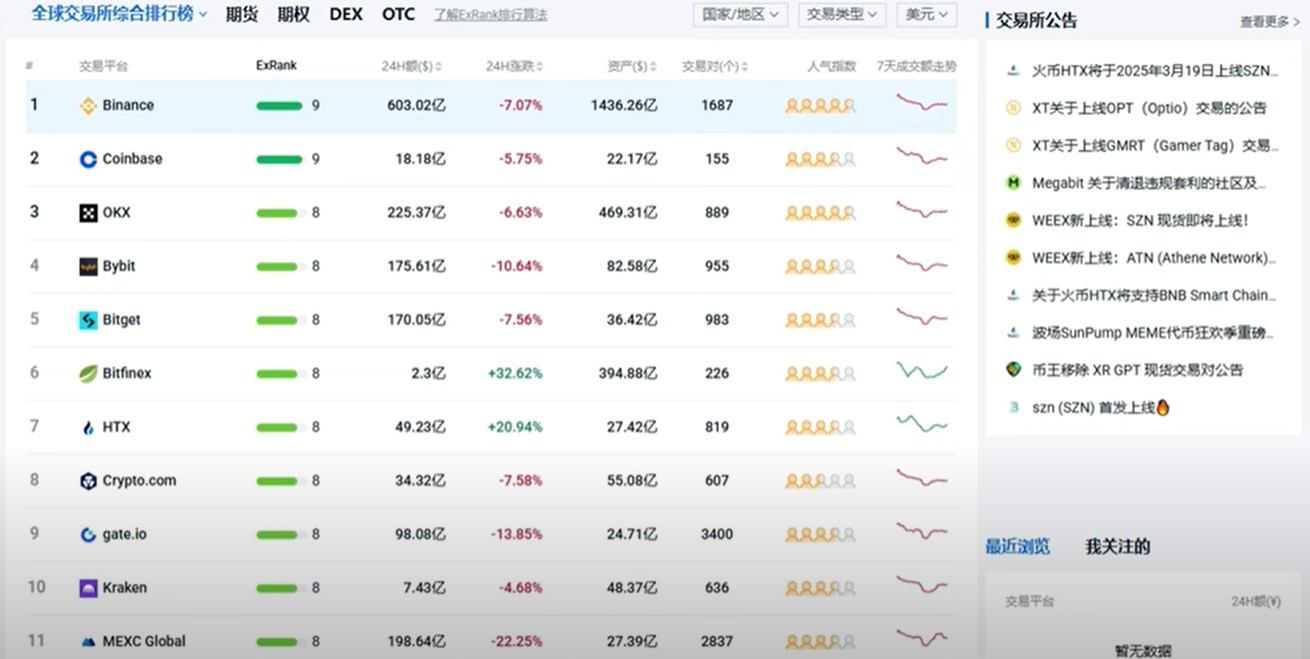Viewport: 1310px width, 659px height.
Task: Click HTX's 7-day volume trend chart
Action: 922,424
